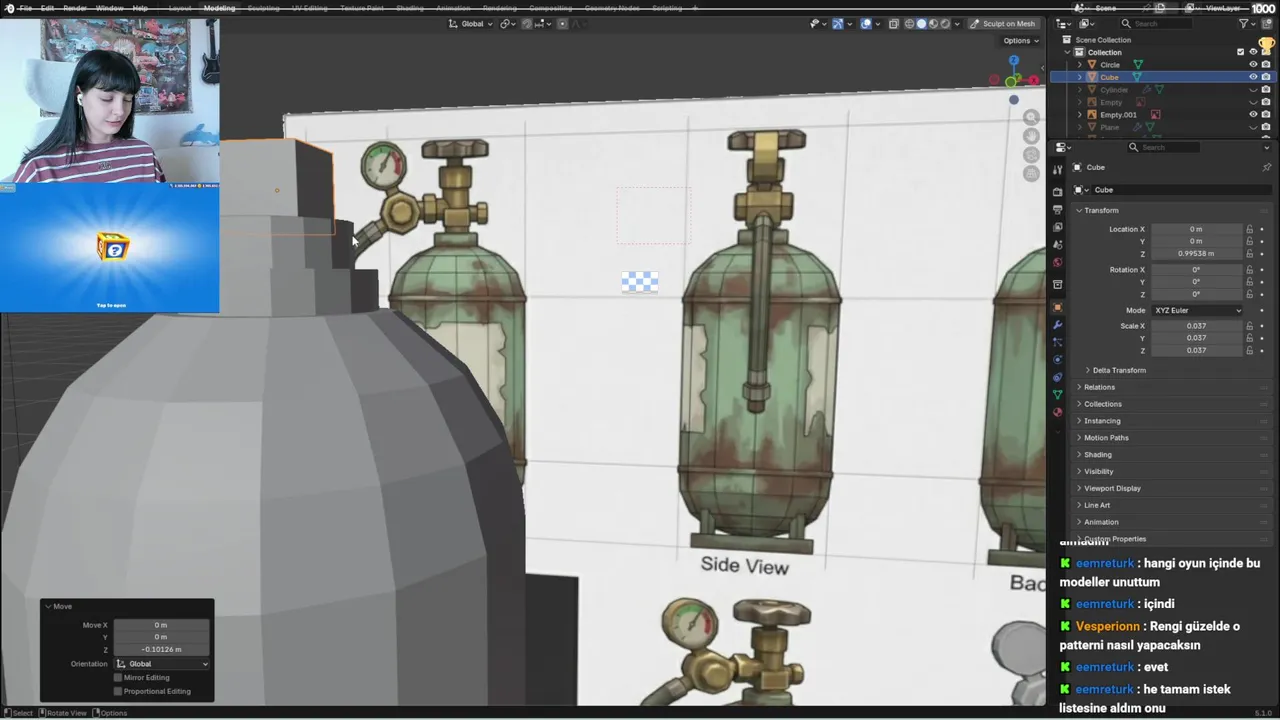
Task: Click the Blender logo menu
Action: click(7, 8)
